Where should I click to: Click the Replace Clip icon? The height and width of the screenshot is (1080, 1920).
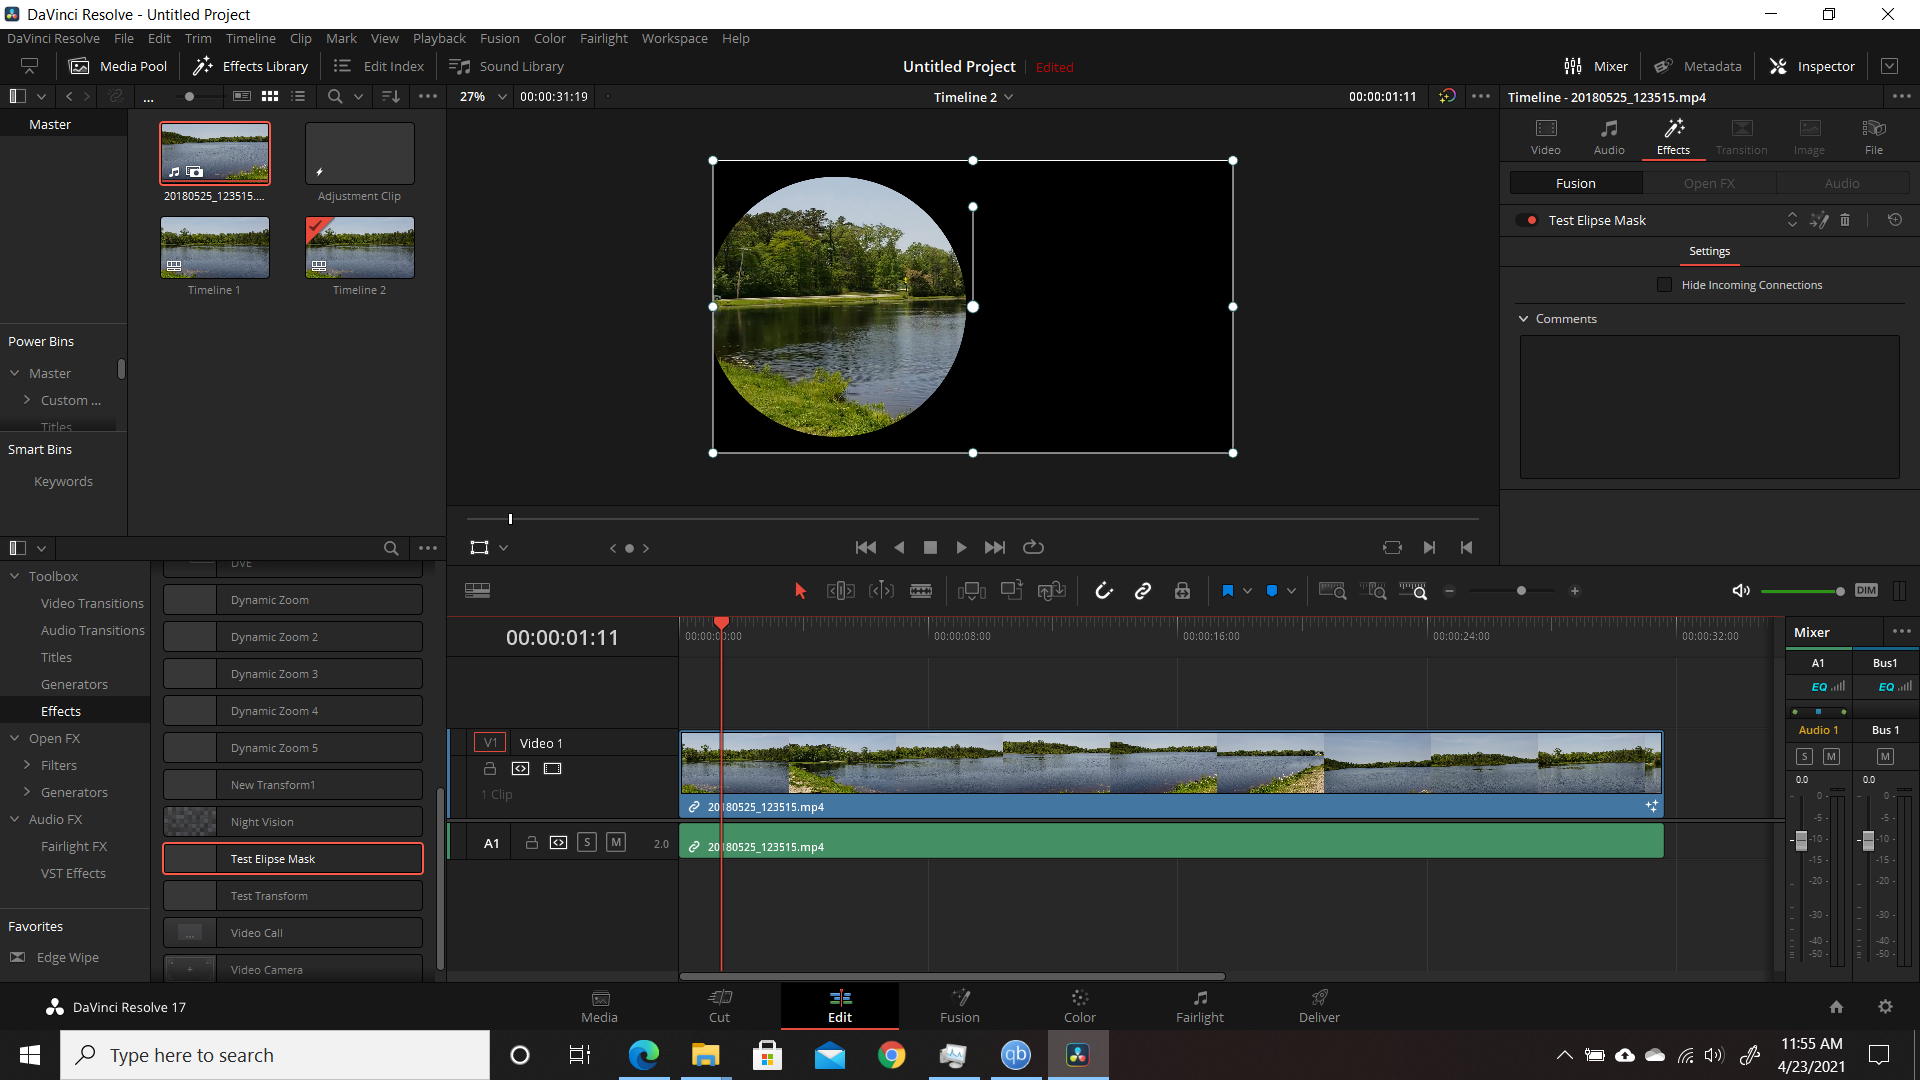pos(1051,591)
